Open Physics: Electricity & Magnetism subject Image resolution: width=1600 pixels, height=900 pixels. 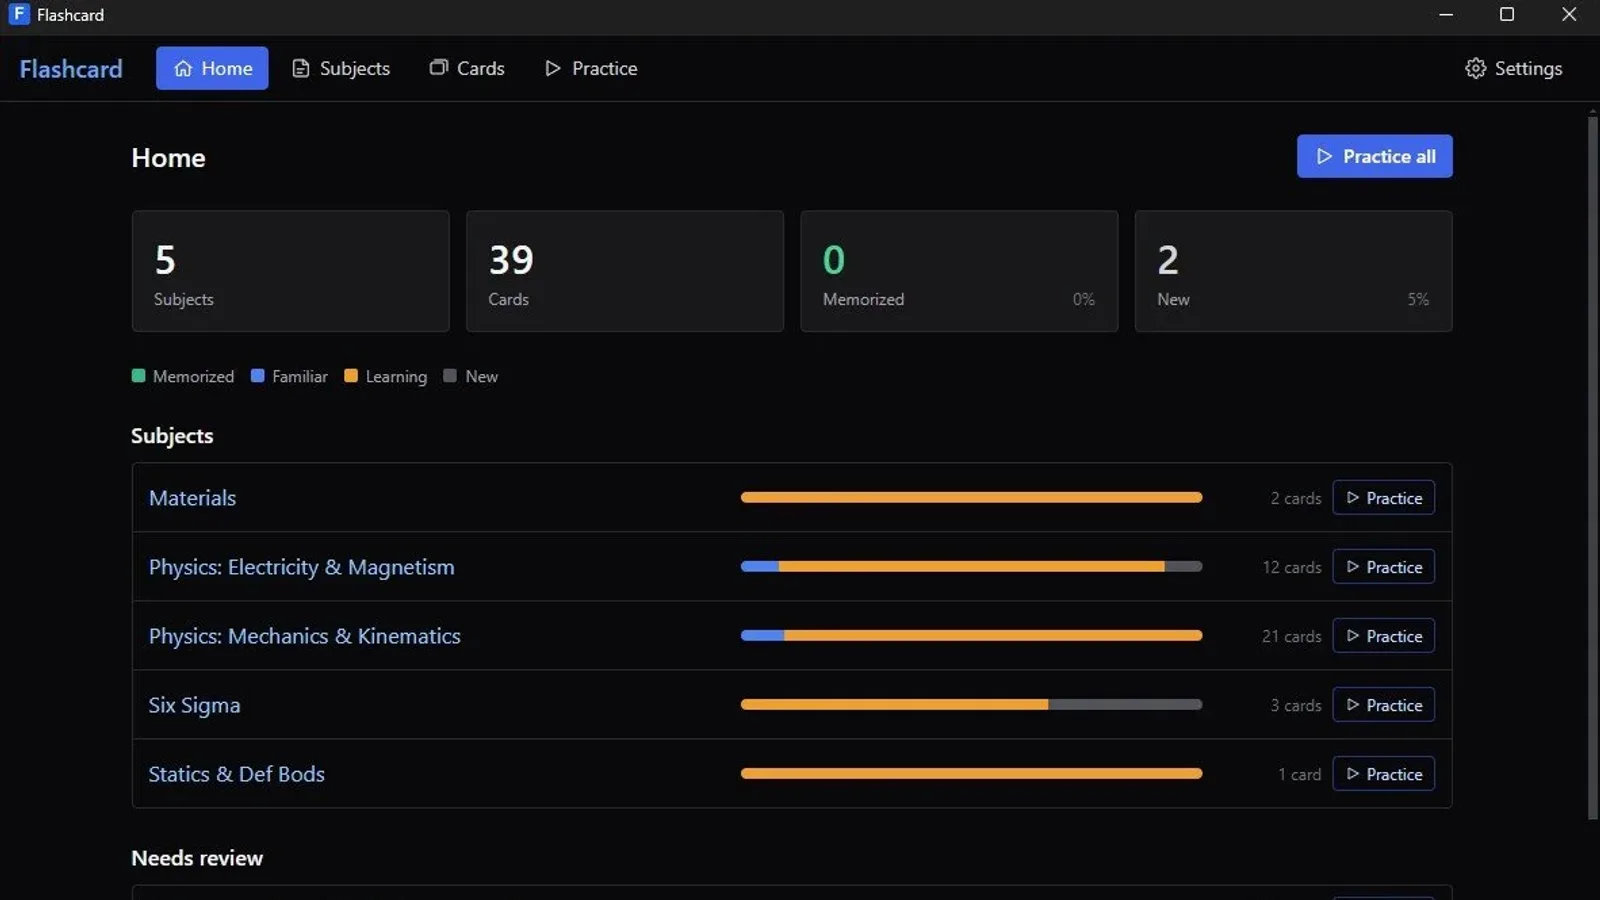pyautogui.click(x=301, y=567)
